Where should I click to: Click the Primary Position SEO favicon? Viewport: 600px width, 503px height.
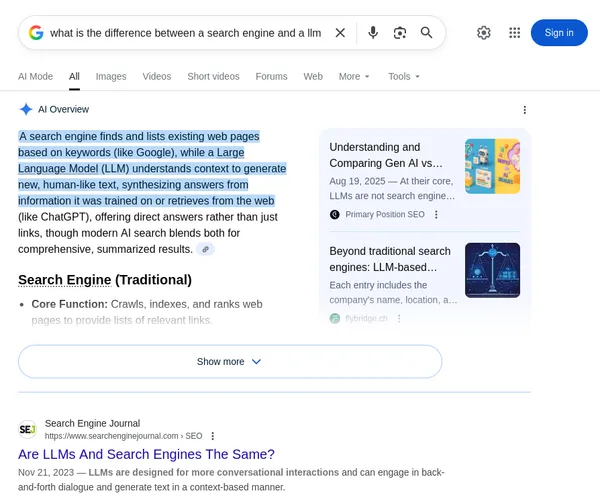(334, 215)
